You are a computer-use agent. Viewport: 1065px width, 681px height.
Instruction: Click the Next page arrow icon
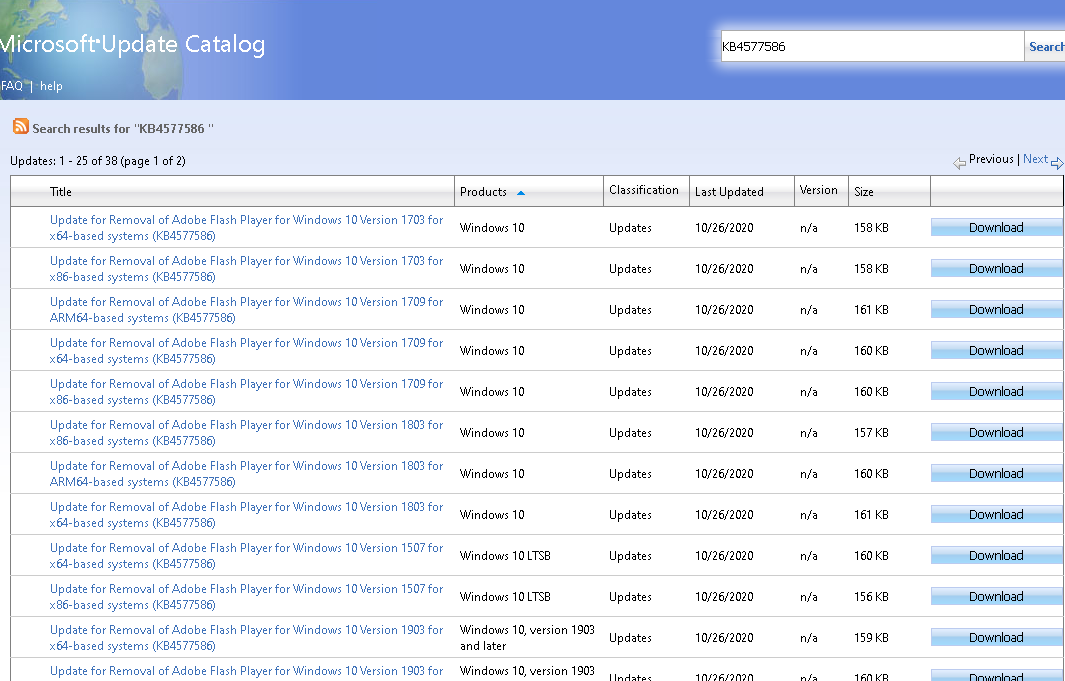[1057, 163]
